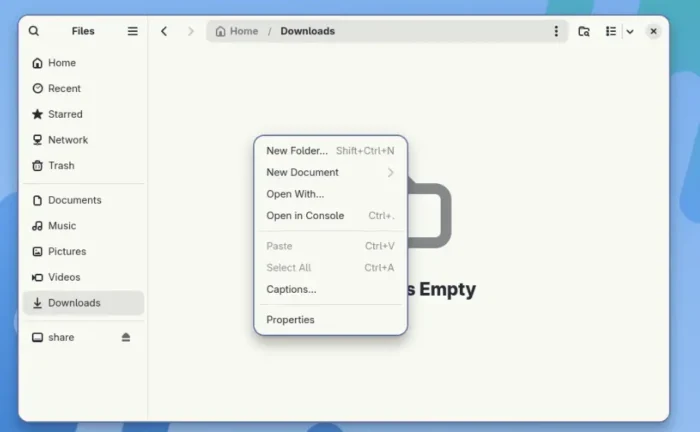This screenshot has height=432, width=700.
Task: Click the home icon in path bar
Action: click(221, 31)
